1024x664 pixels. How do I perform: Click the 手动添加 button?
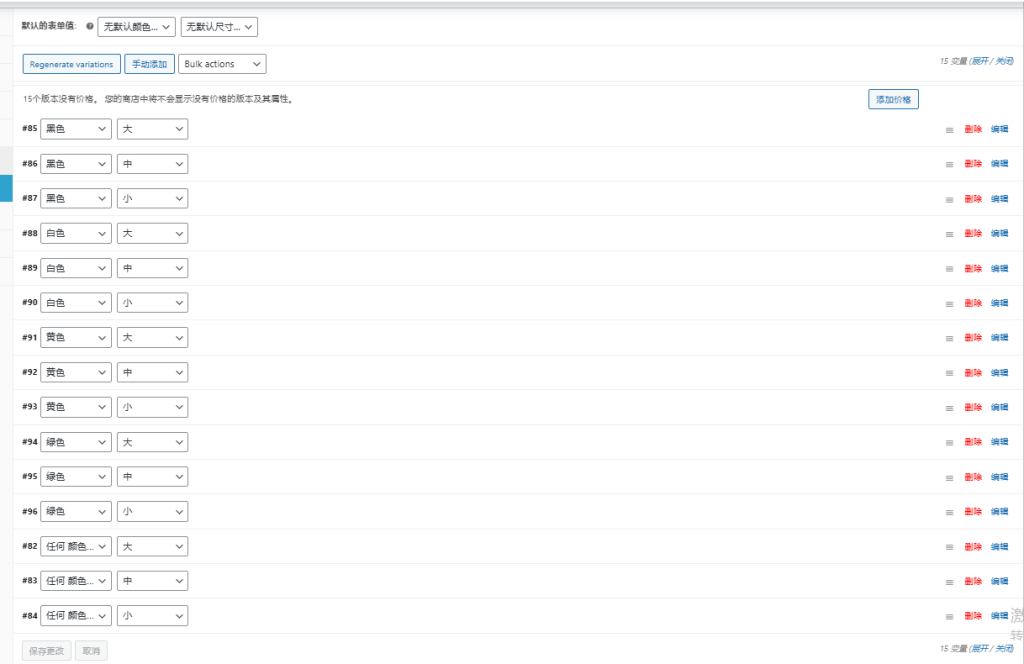(149, 64)
